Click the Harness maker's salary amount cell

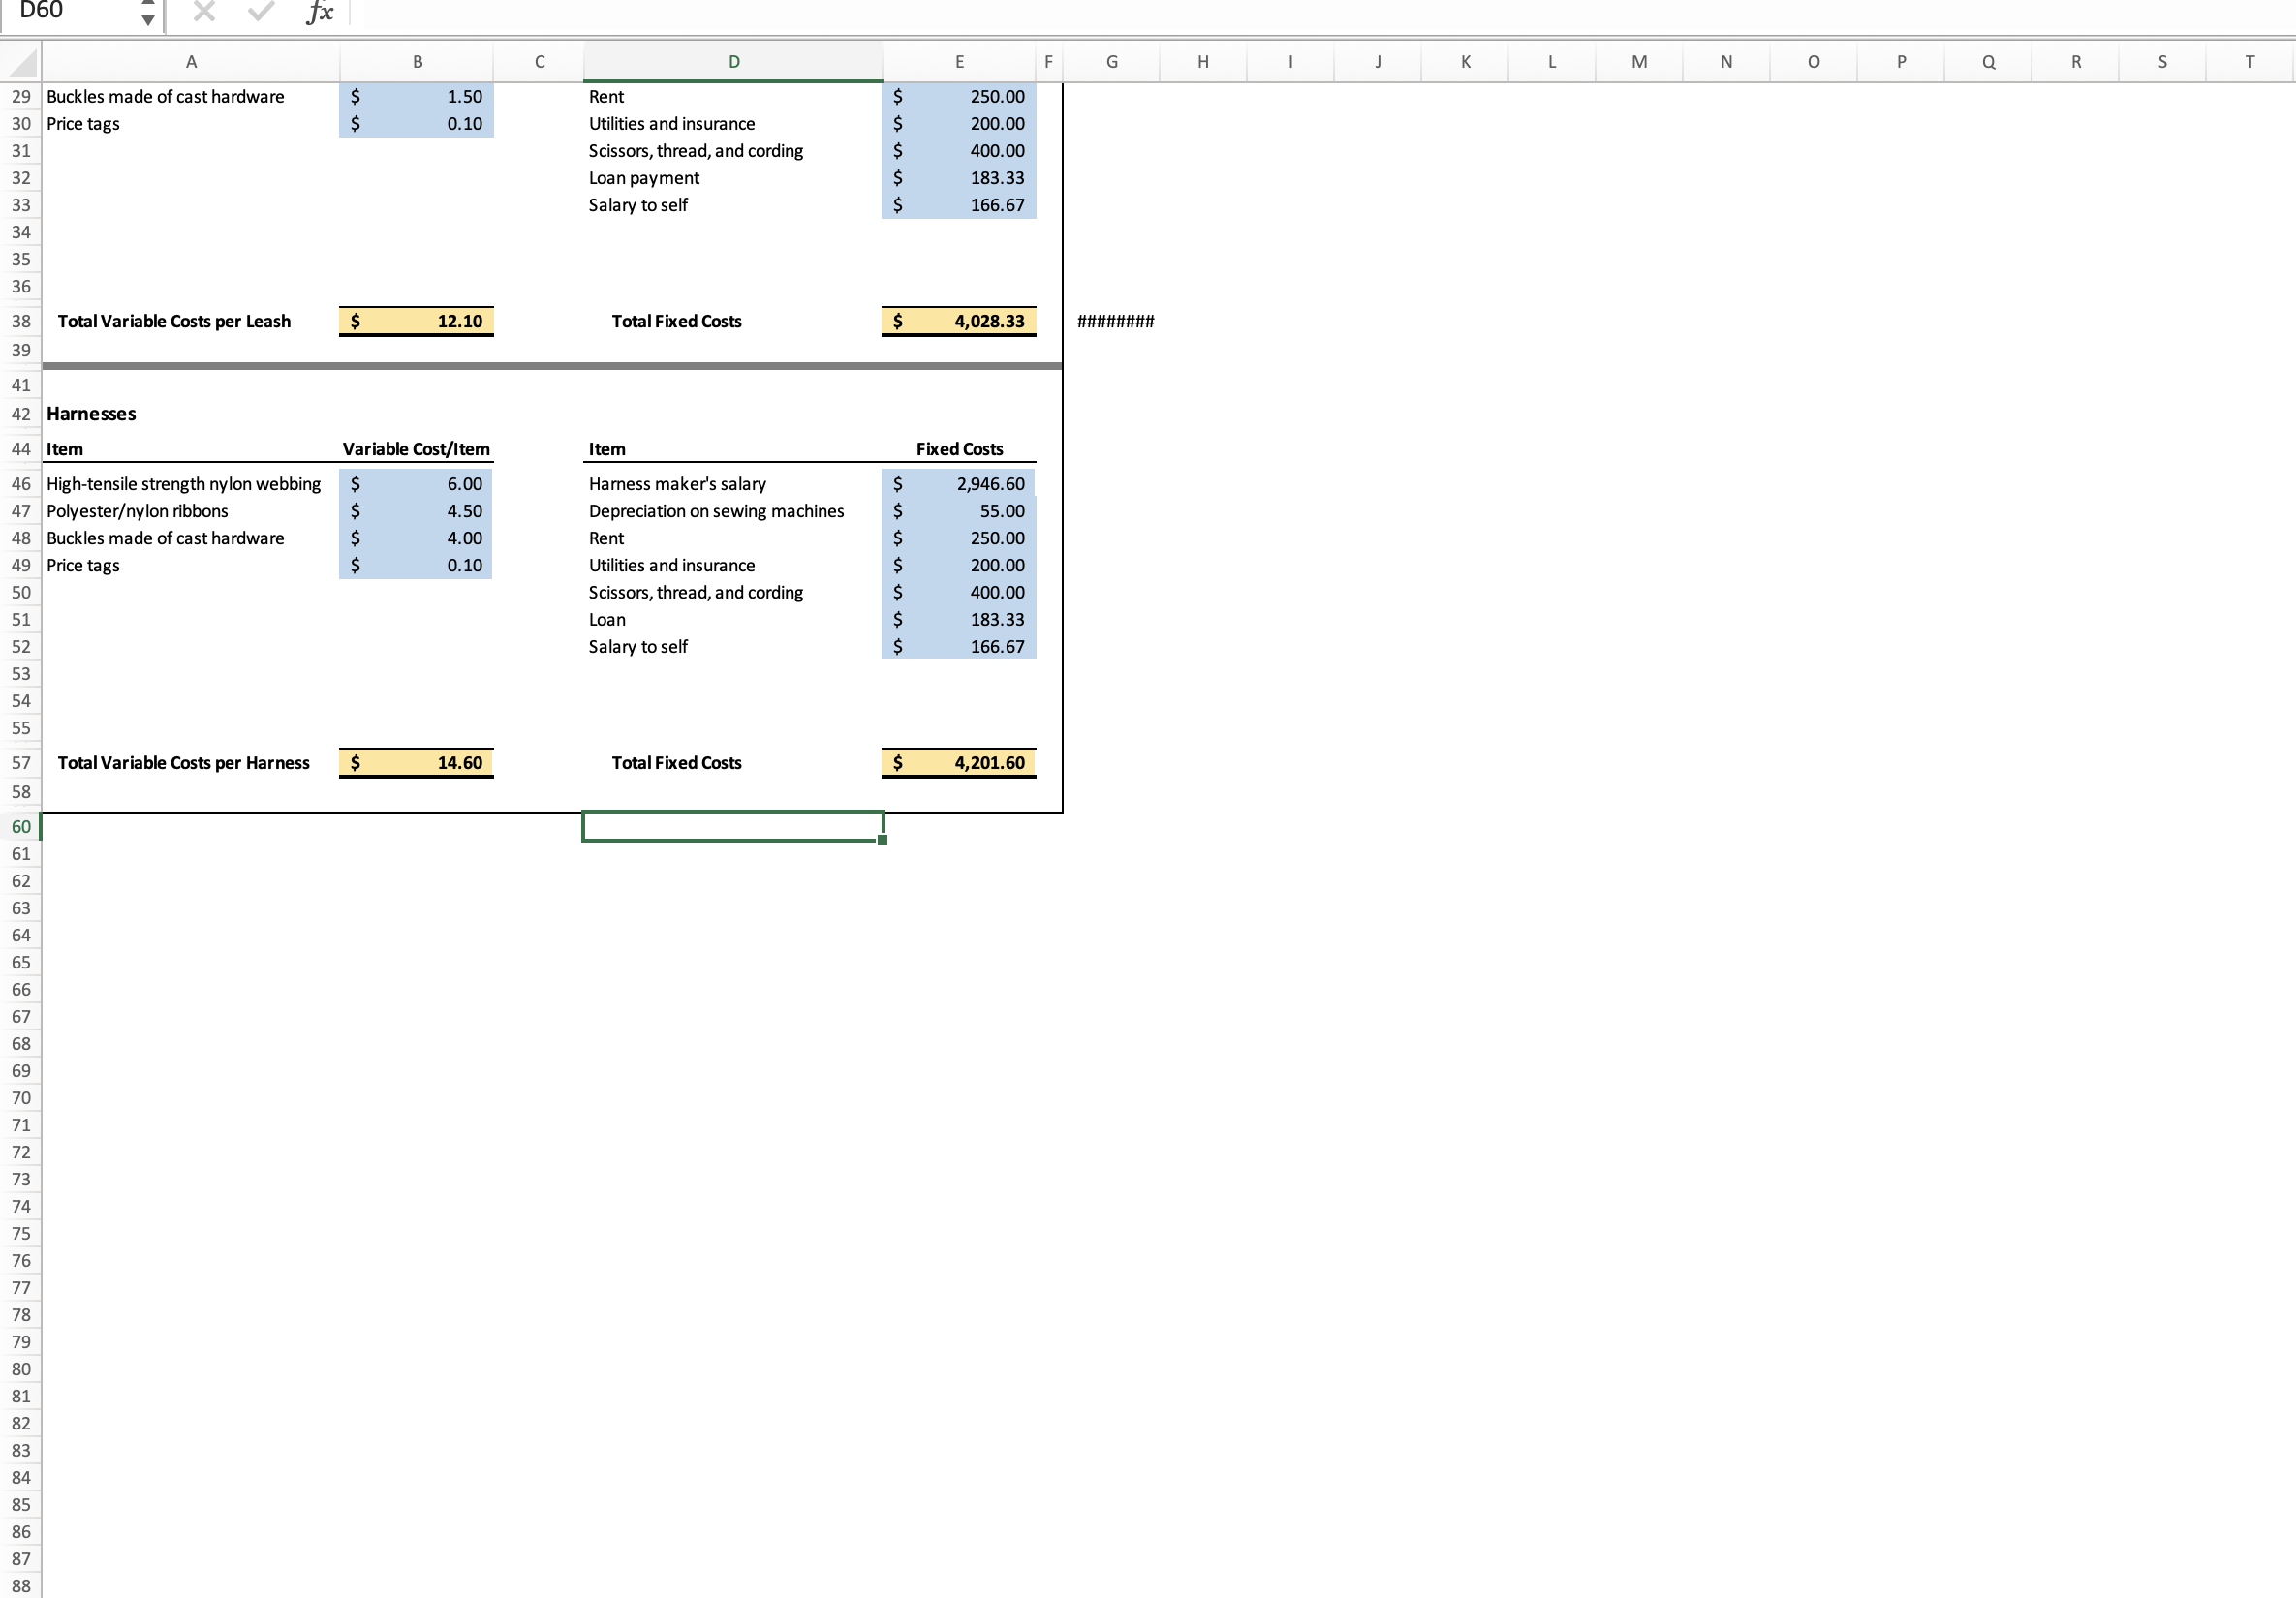(958, 483)
